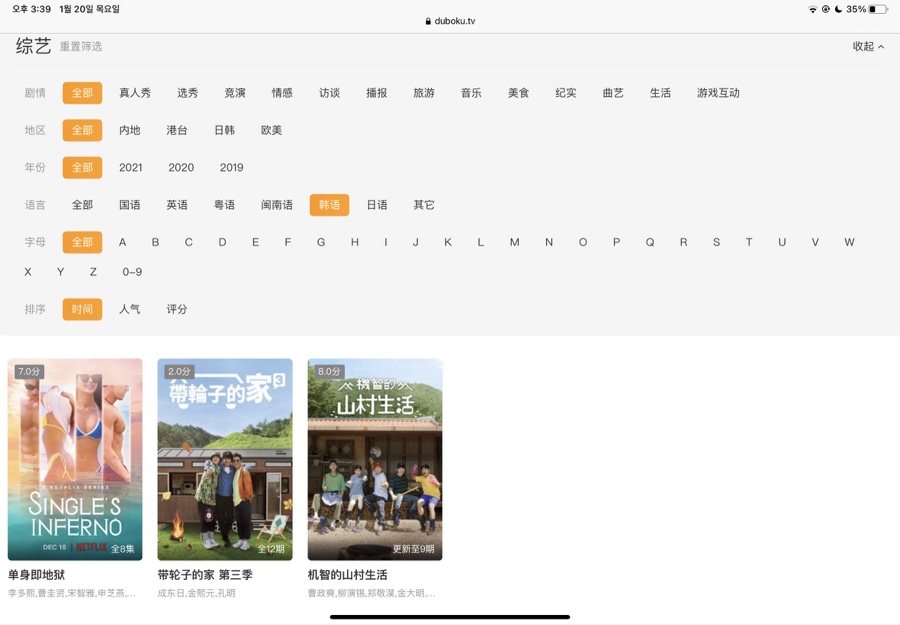Filter by year 2020
900x625 pixels.
click(x=181, y=168)
